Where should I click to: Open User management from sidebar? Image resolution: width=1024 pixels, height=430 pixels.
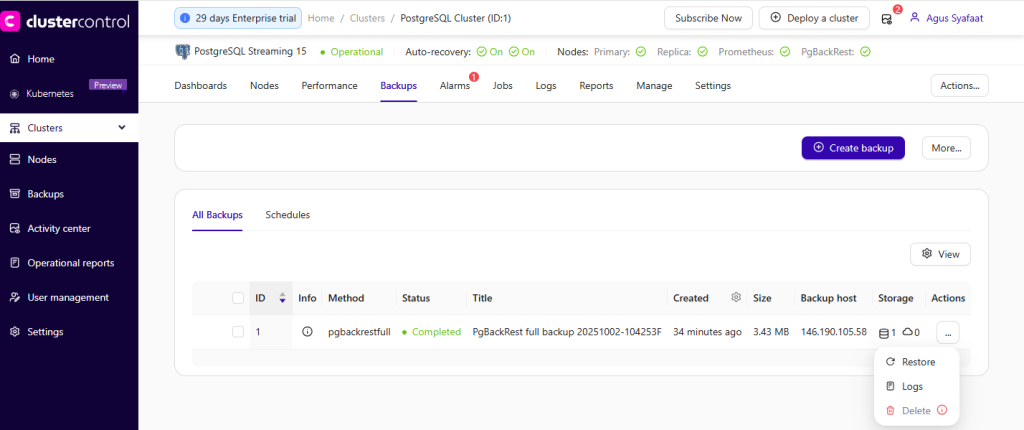tap(67, 297)
